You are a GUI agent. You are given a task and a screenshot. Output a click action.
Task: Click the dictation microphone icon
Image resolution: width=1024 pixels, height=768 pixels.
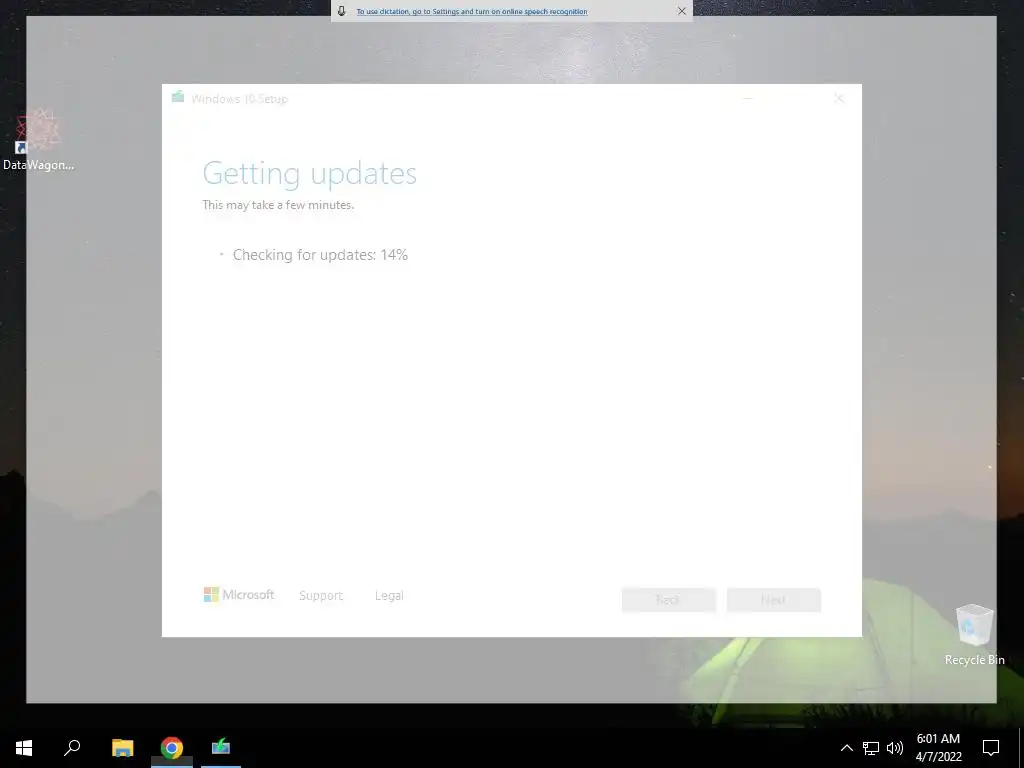tap(342, 11)
